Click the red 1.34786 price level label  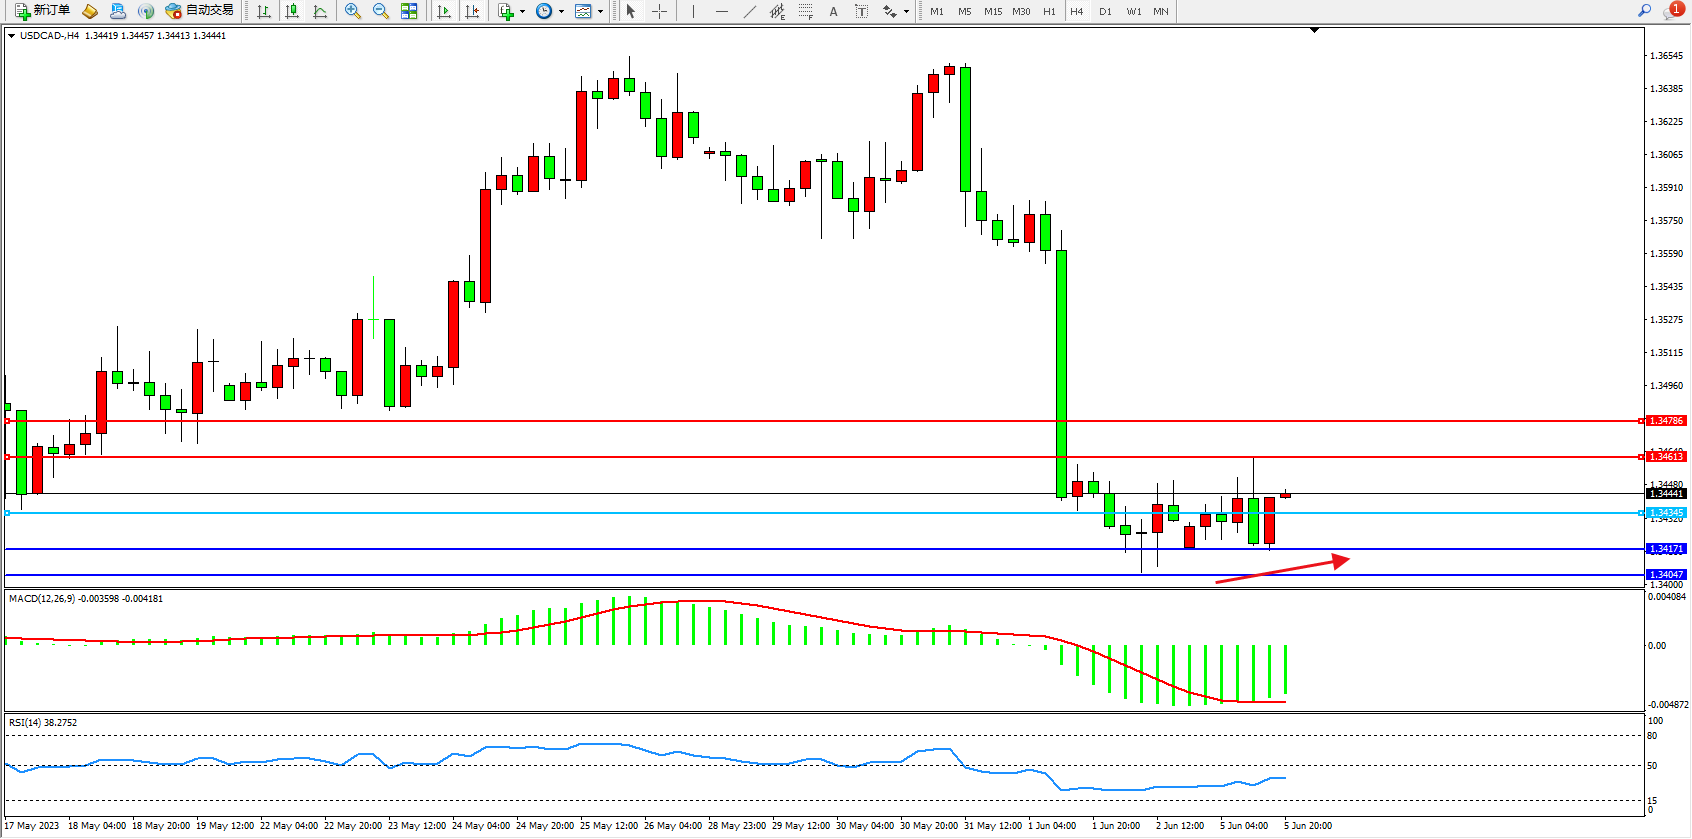1666,421
